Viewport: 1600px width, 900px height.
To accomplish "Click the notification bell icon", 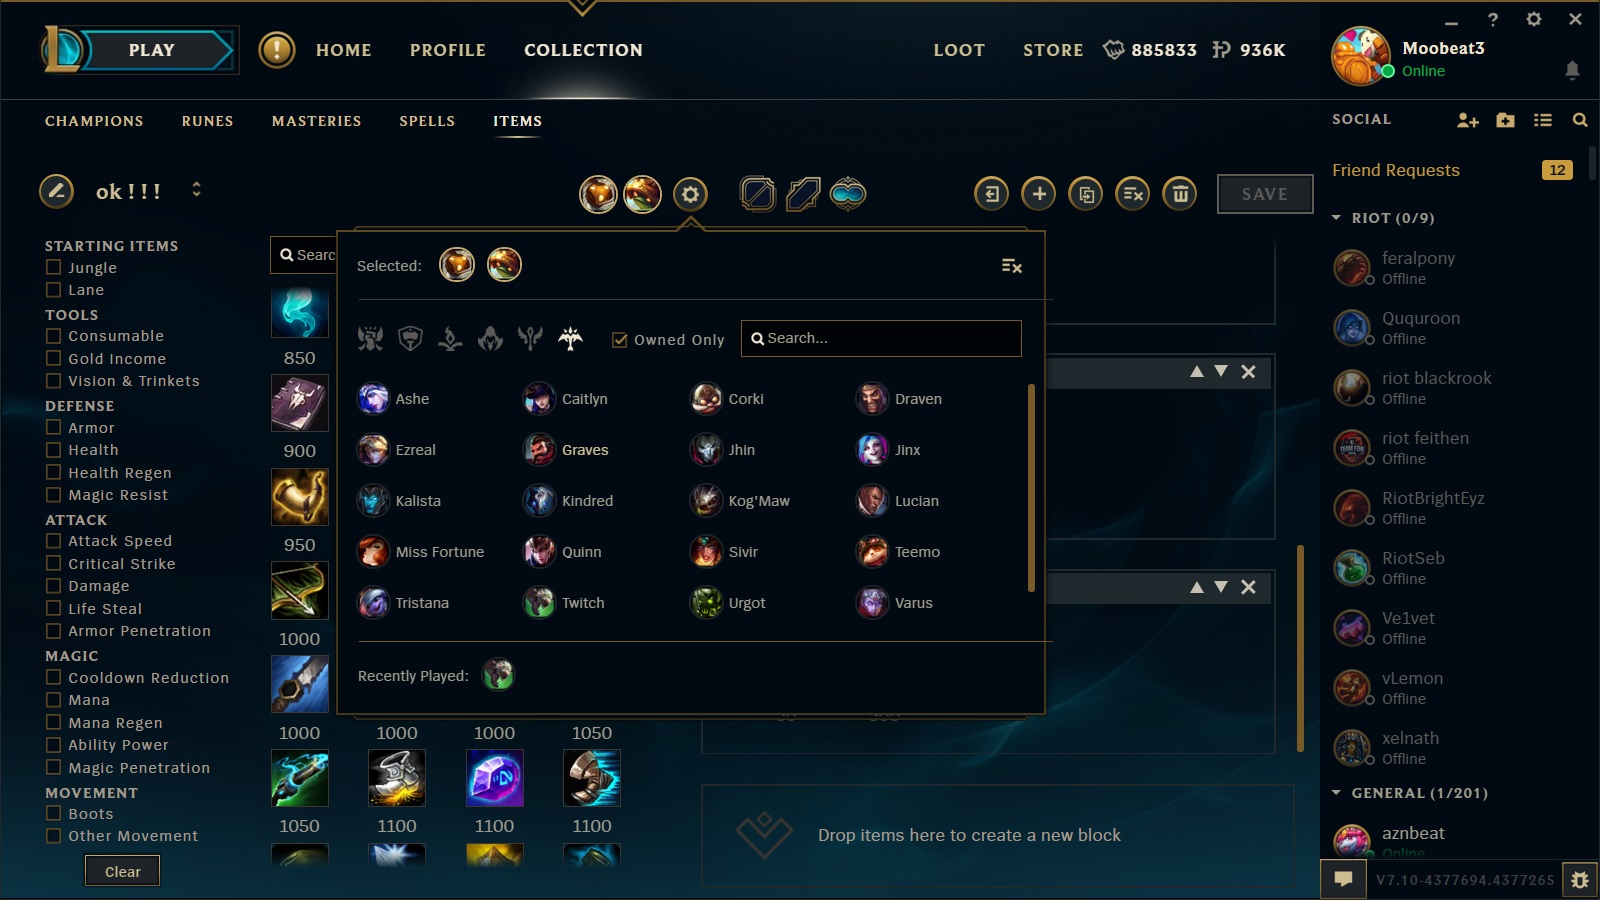I will 1572,70.
